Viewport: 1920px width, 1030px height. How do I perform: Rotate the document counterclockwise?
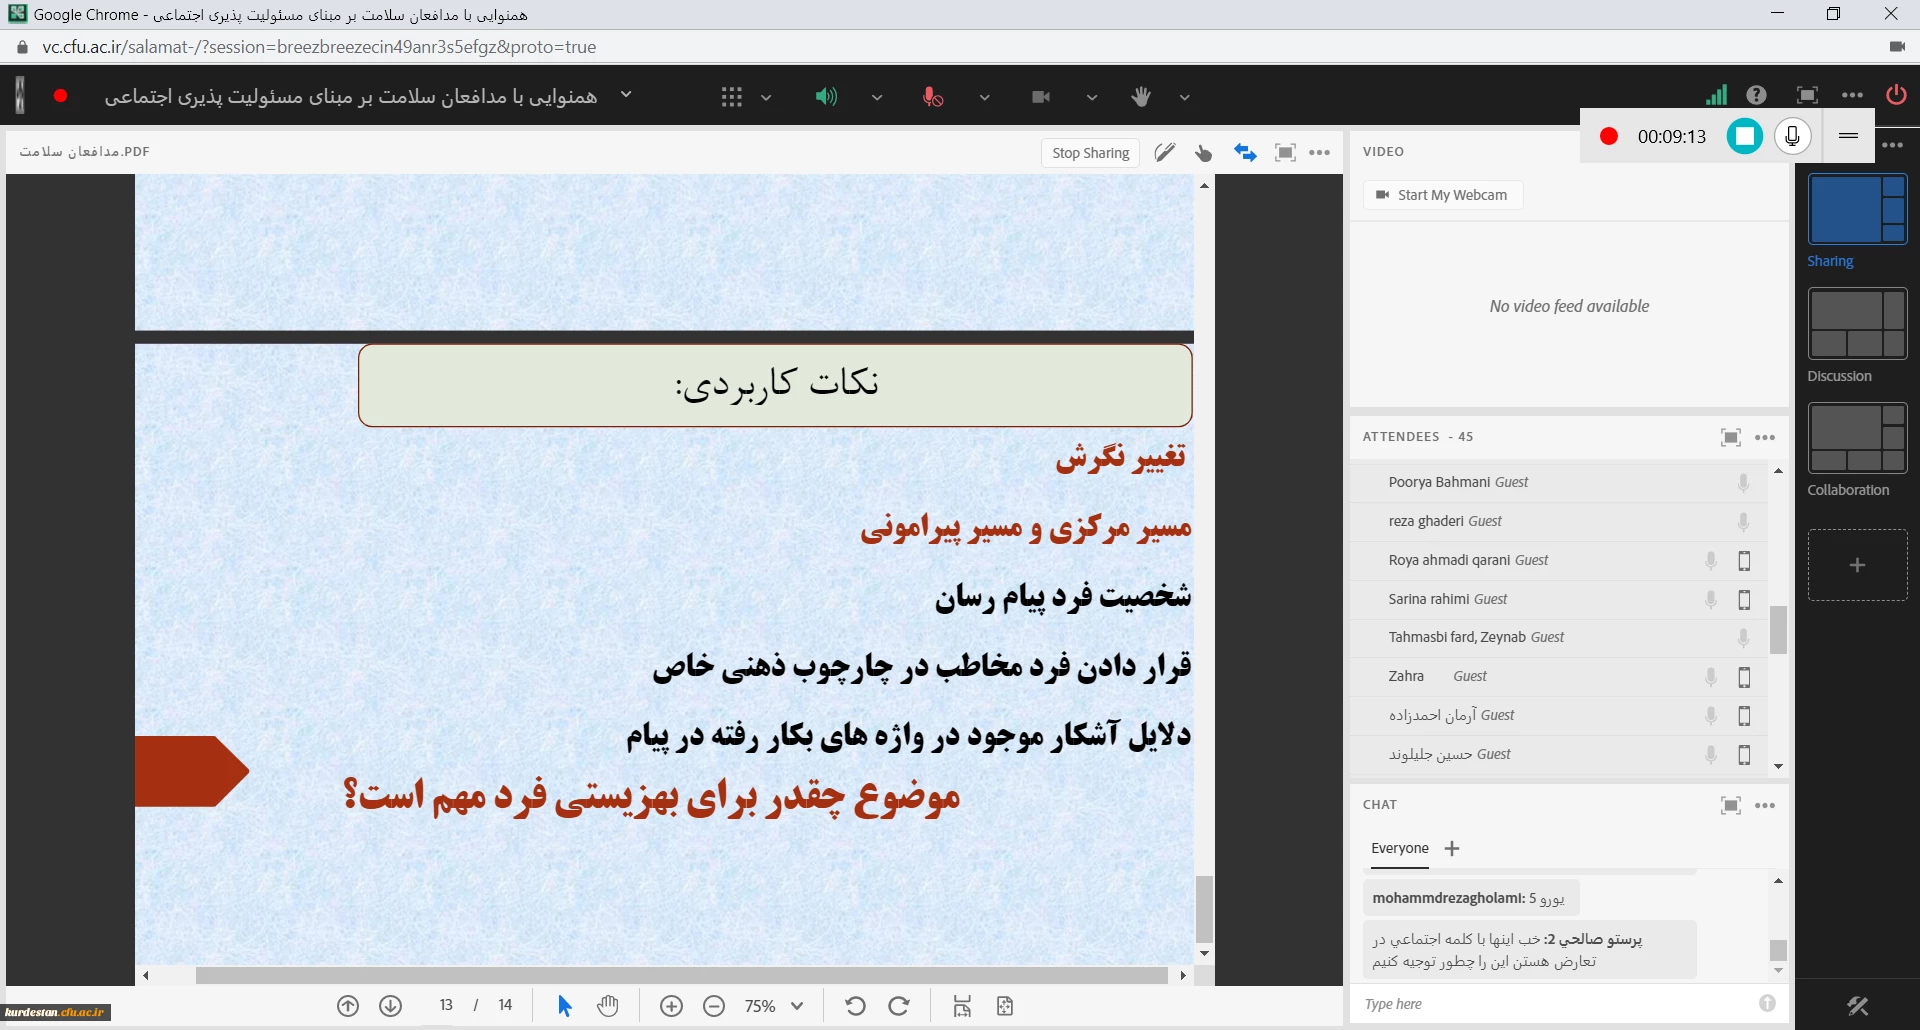click(855, 1006)
